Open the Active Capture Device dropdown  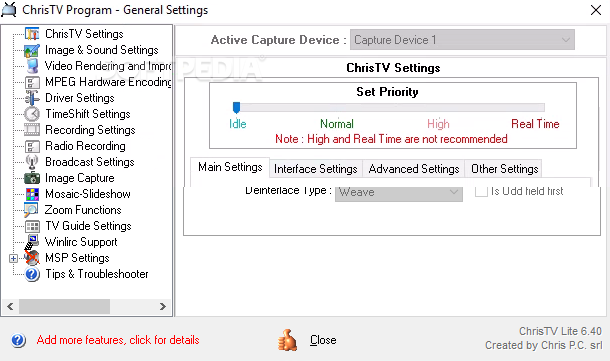462,40
